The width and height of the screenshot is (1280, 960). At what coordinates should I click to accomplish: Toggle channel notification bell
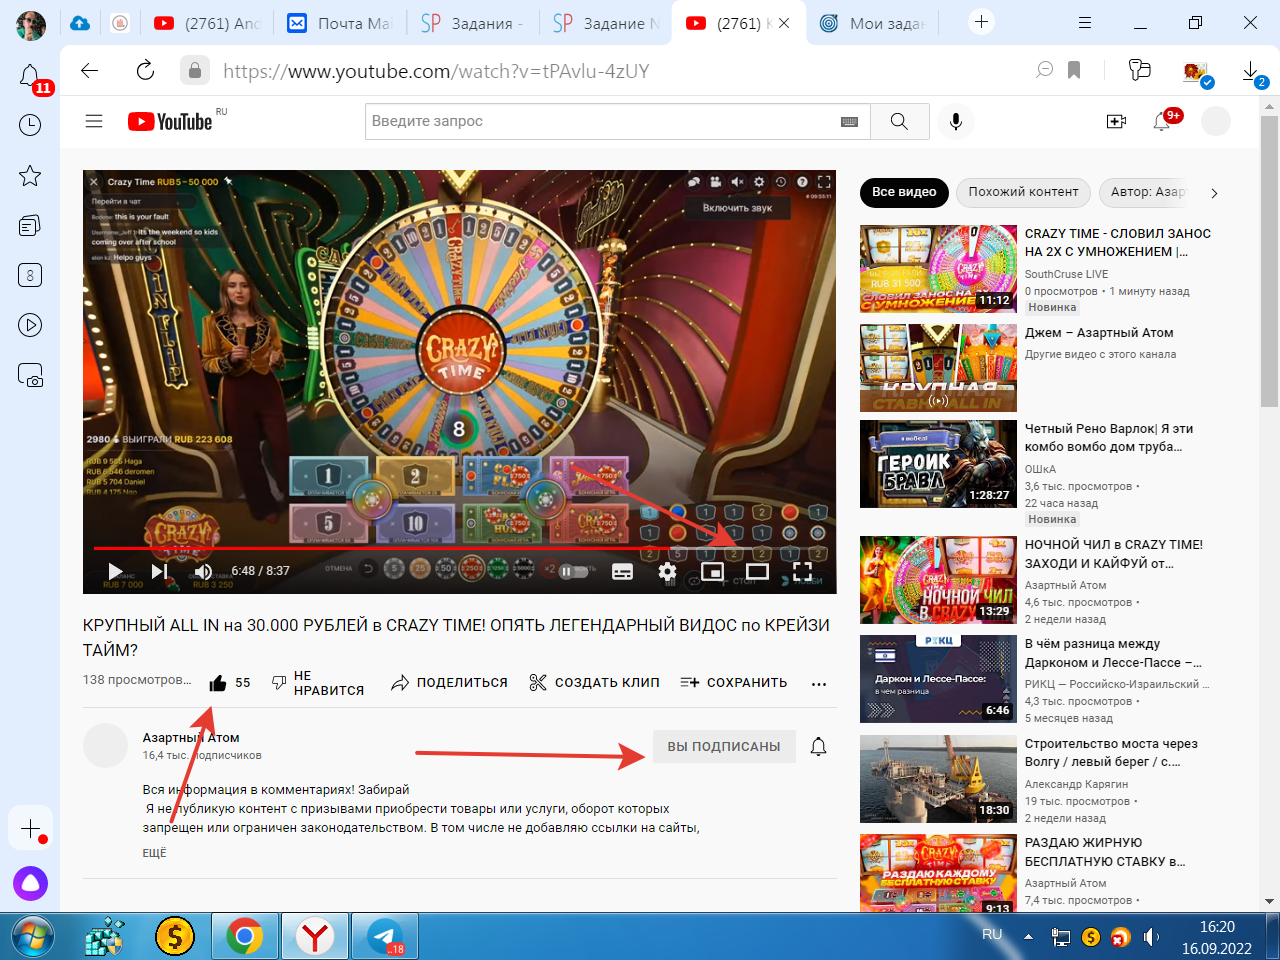click(818, 746)
